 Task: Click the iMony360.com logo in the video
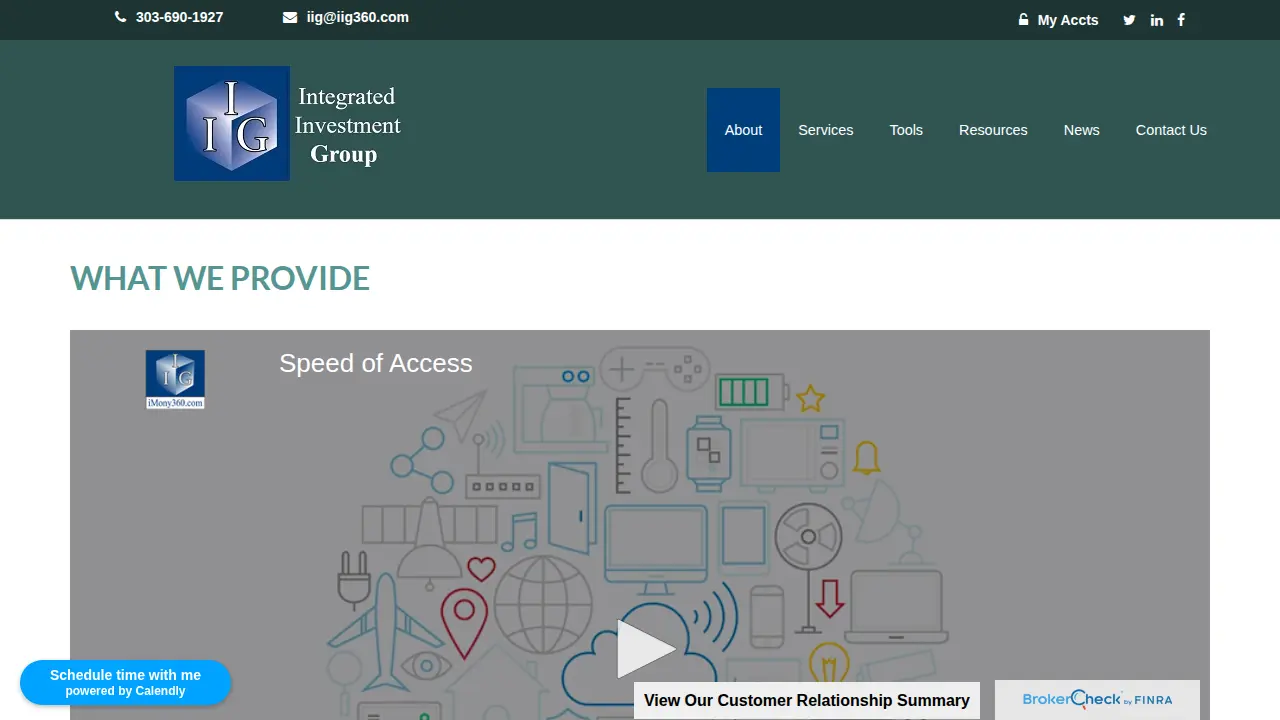175,379
